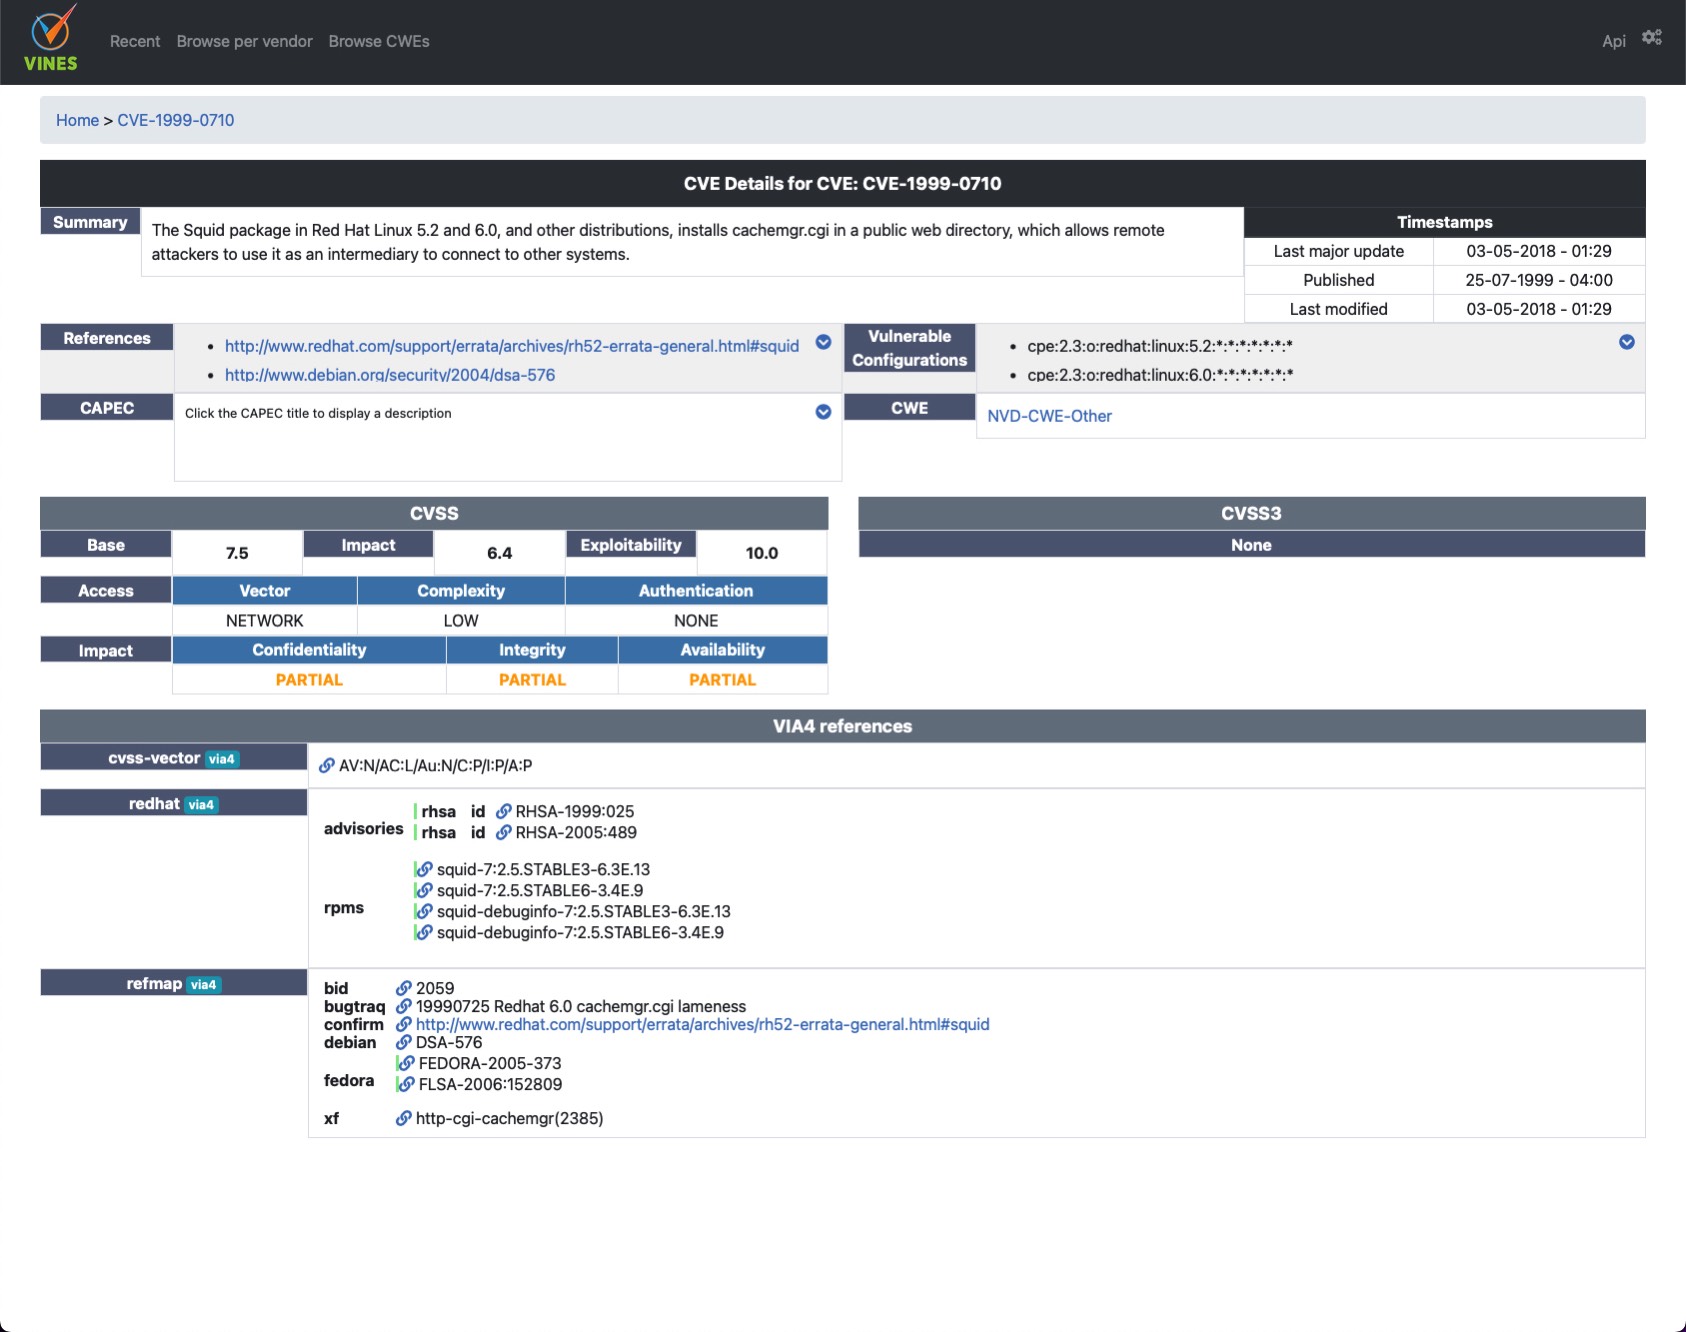This screenshot has width=1686, height=1332.
Task: Click PARTIAL under Availability
Action: (x=723, y=680)
